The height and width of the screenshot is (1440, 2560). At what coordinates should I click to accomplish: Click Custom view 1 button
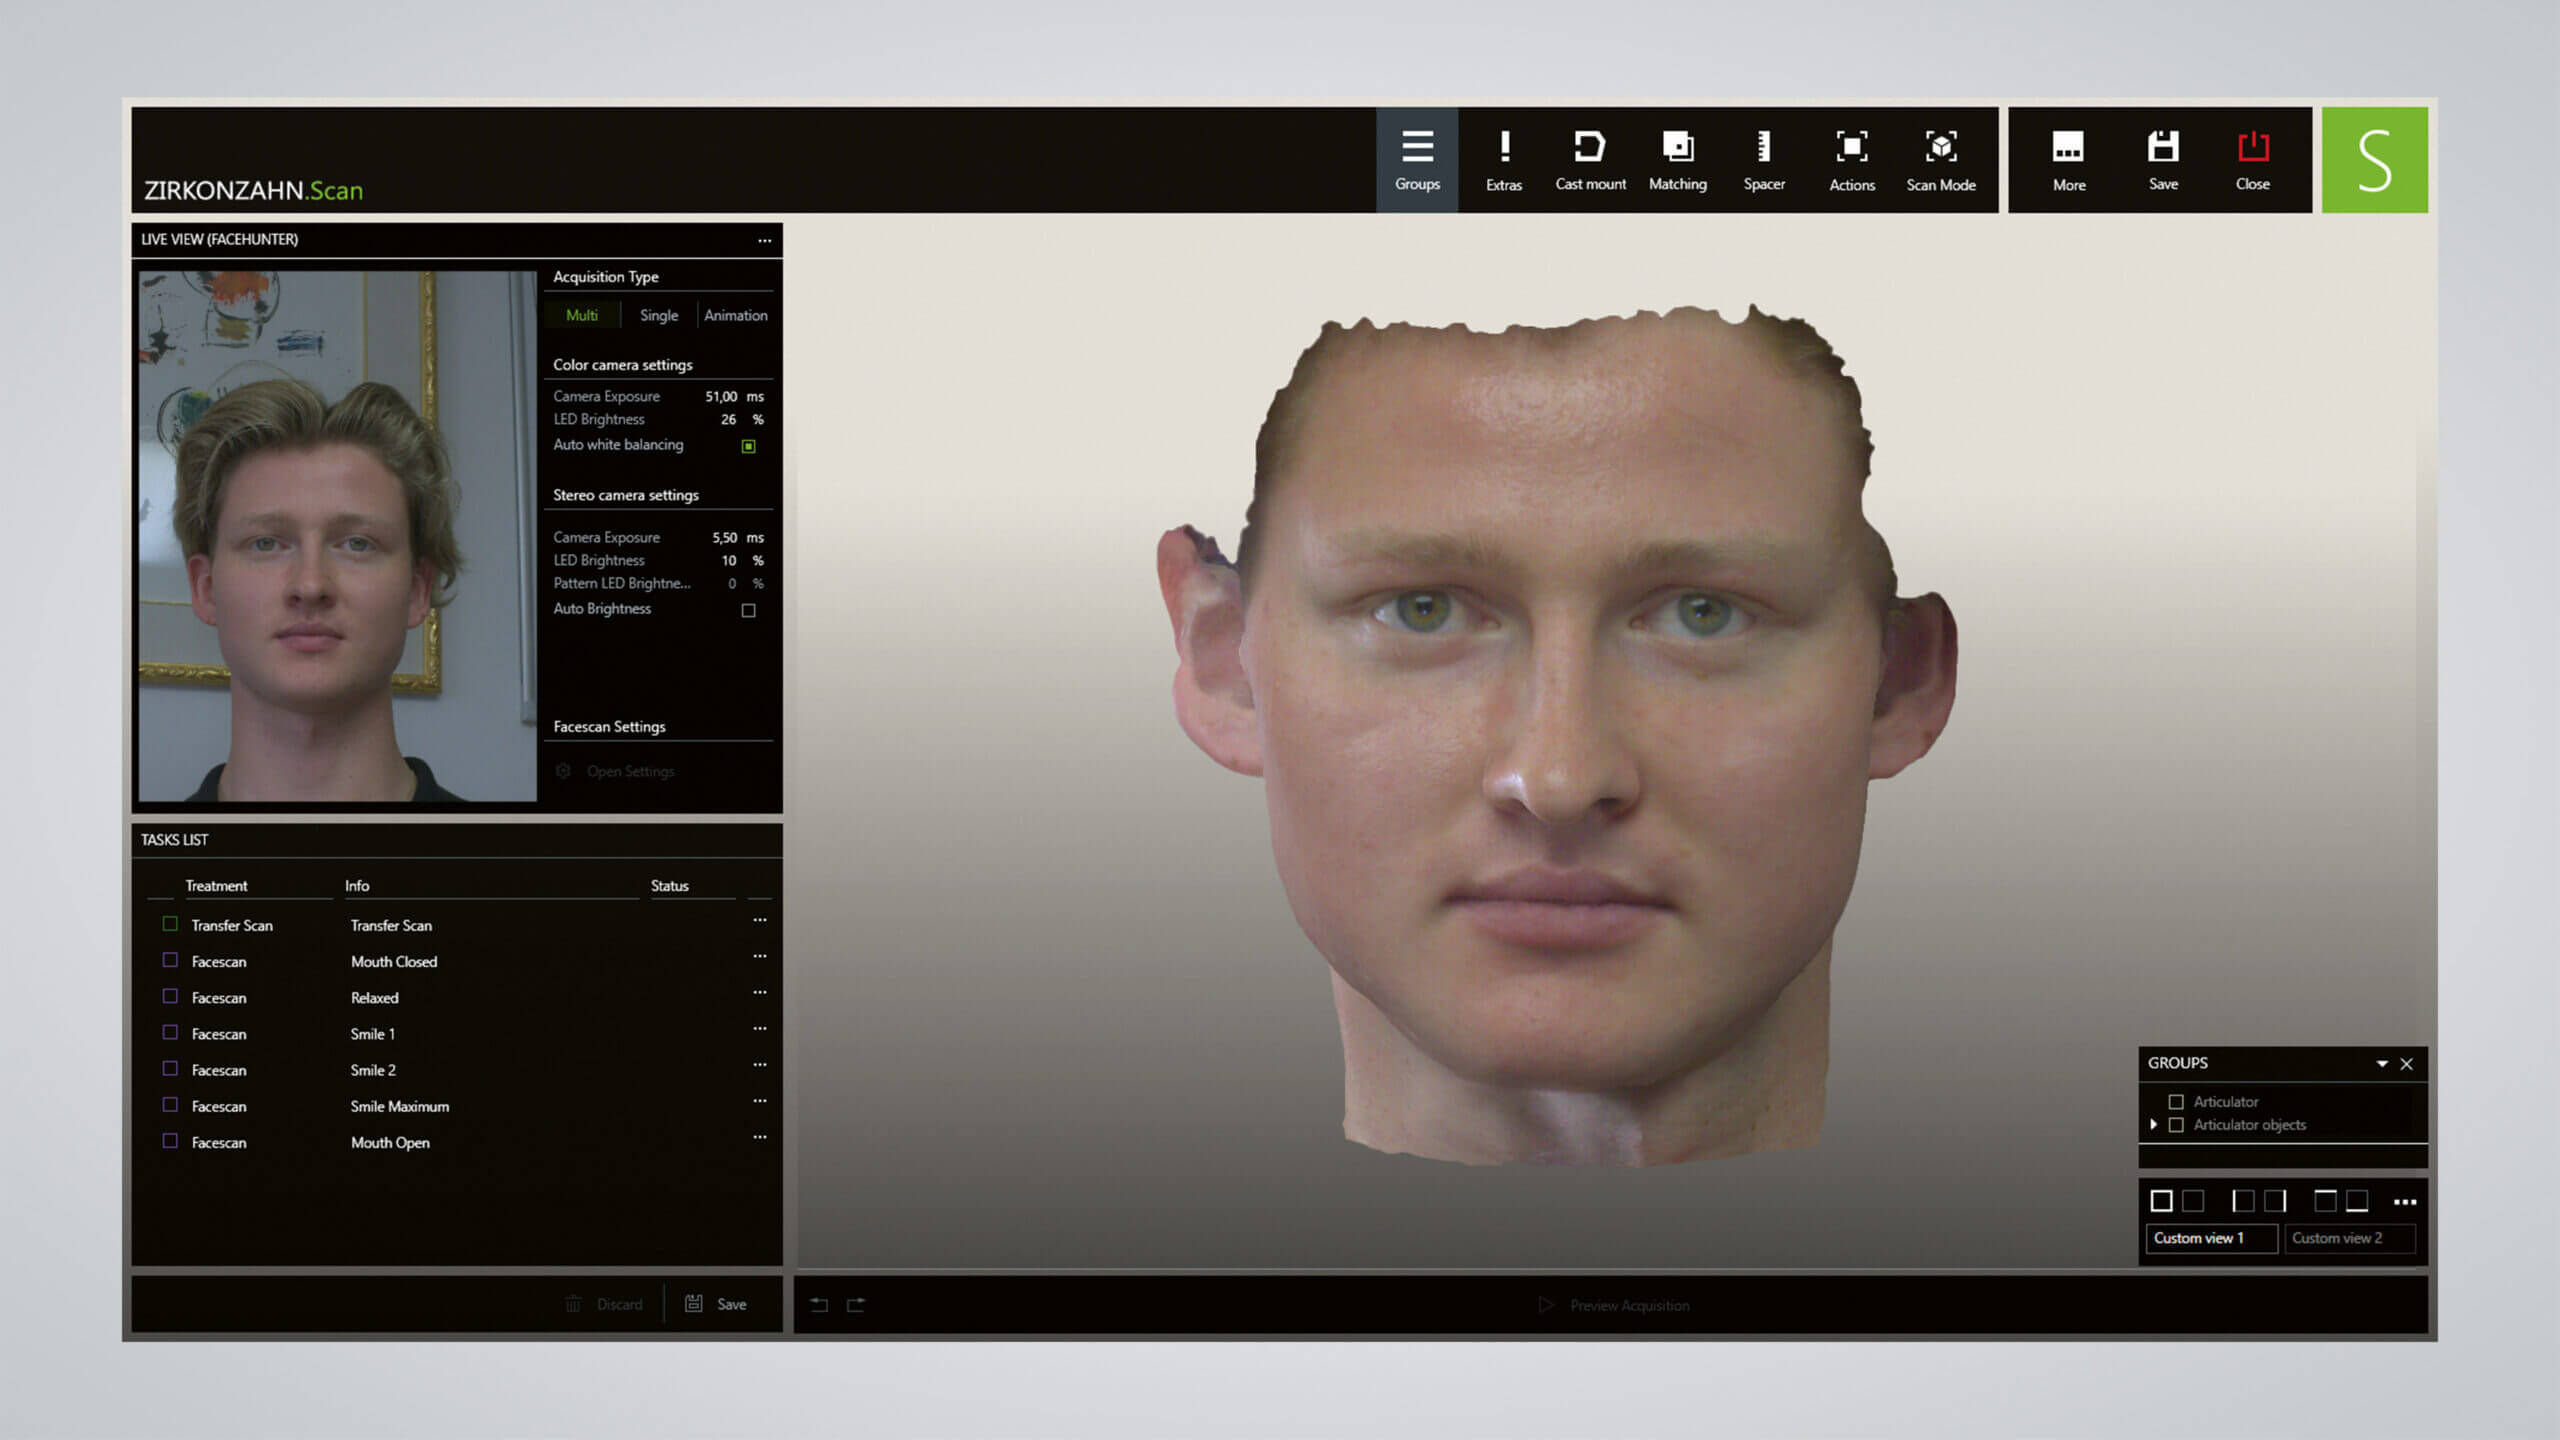pyautogui.click(x=2212, y=1238)
